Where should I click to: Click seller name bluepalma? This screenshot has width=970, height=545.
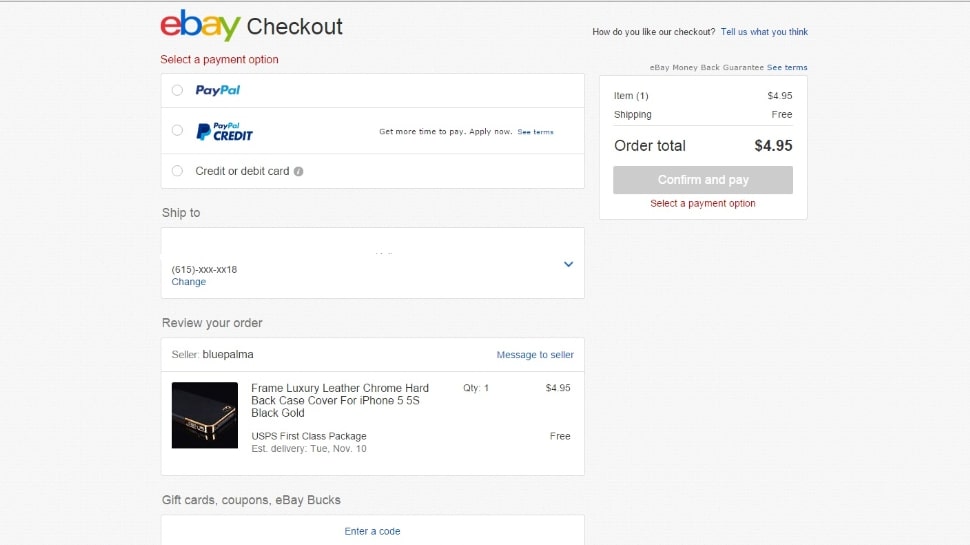coord(228,354)
